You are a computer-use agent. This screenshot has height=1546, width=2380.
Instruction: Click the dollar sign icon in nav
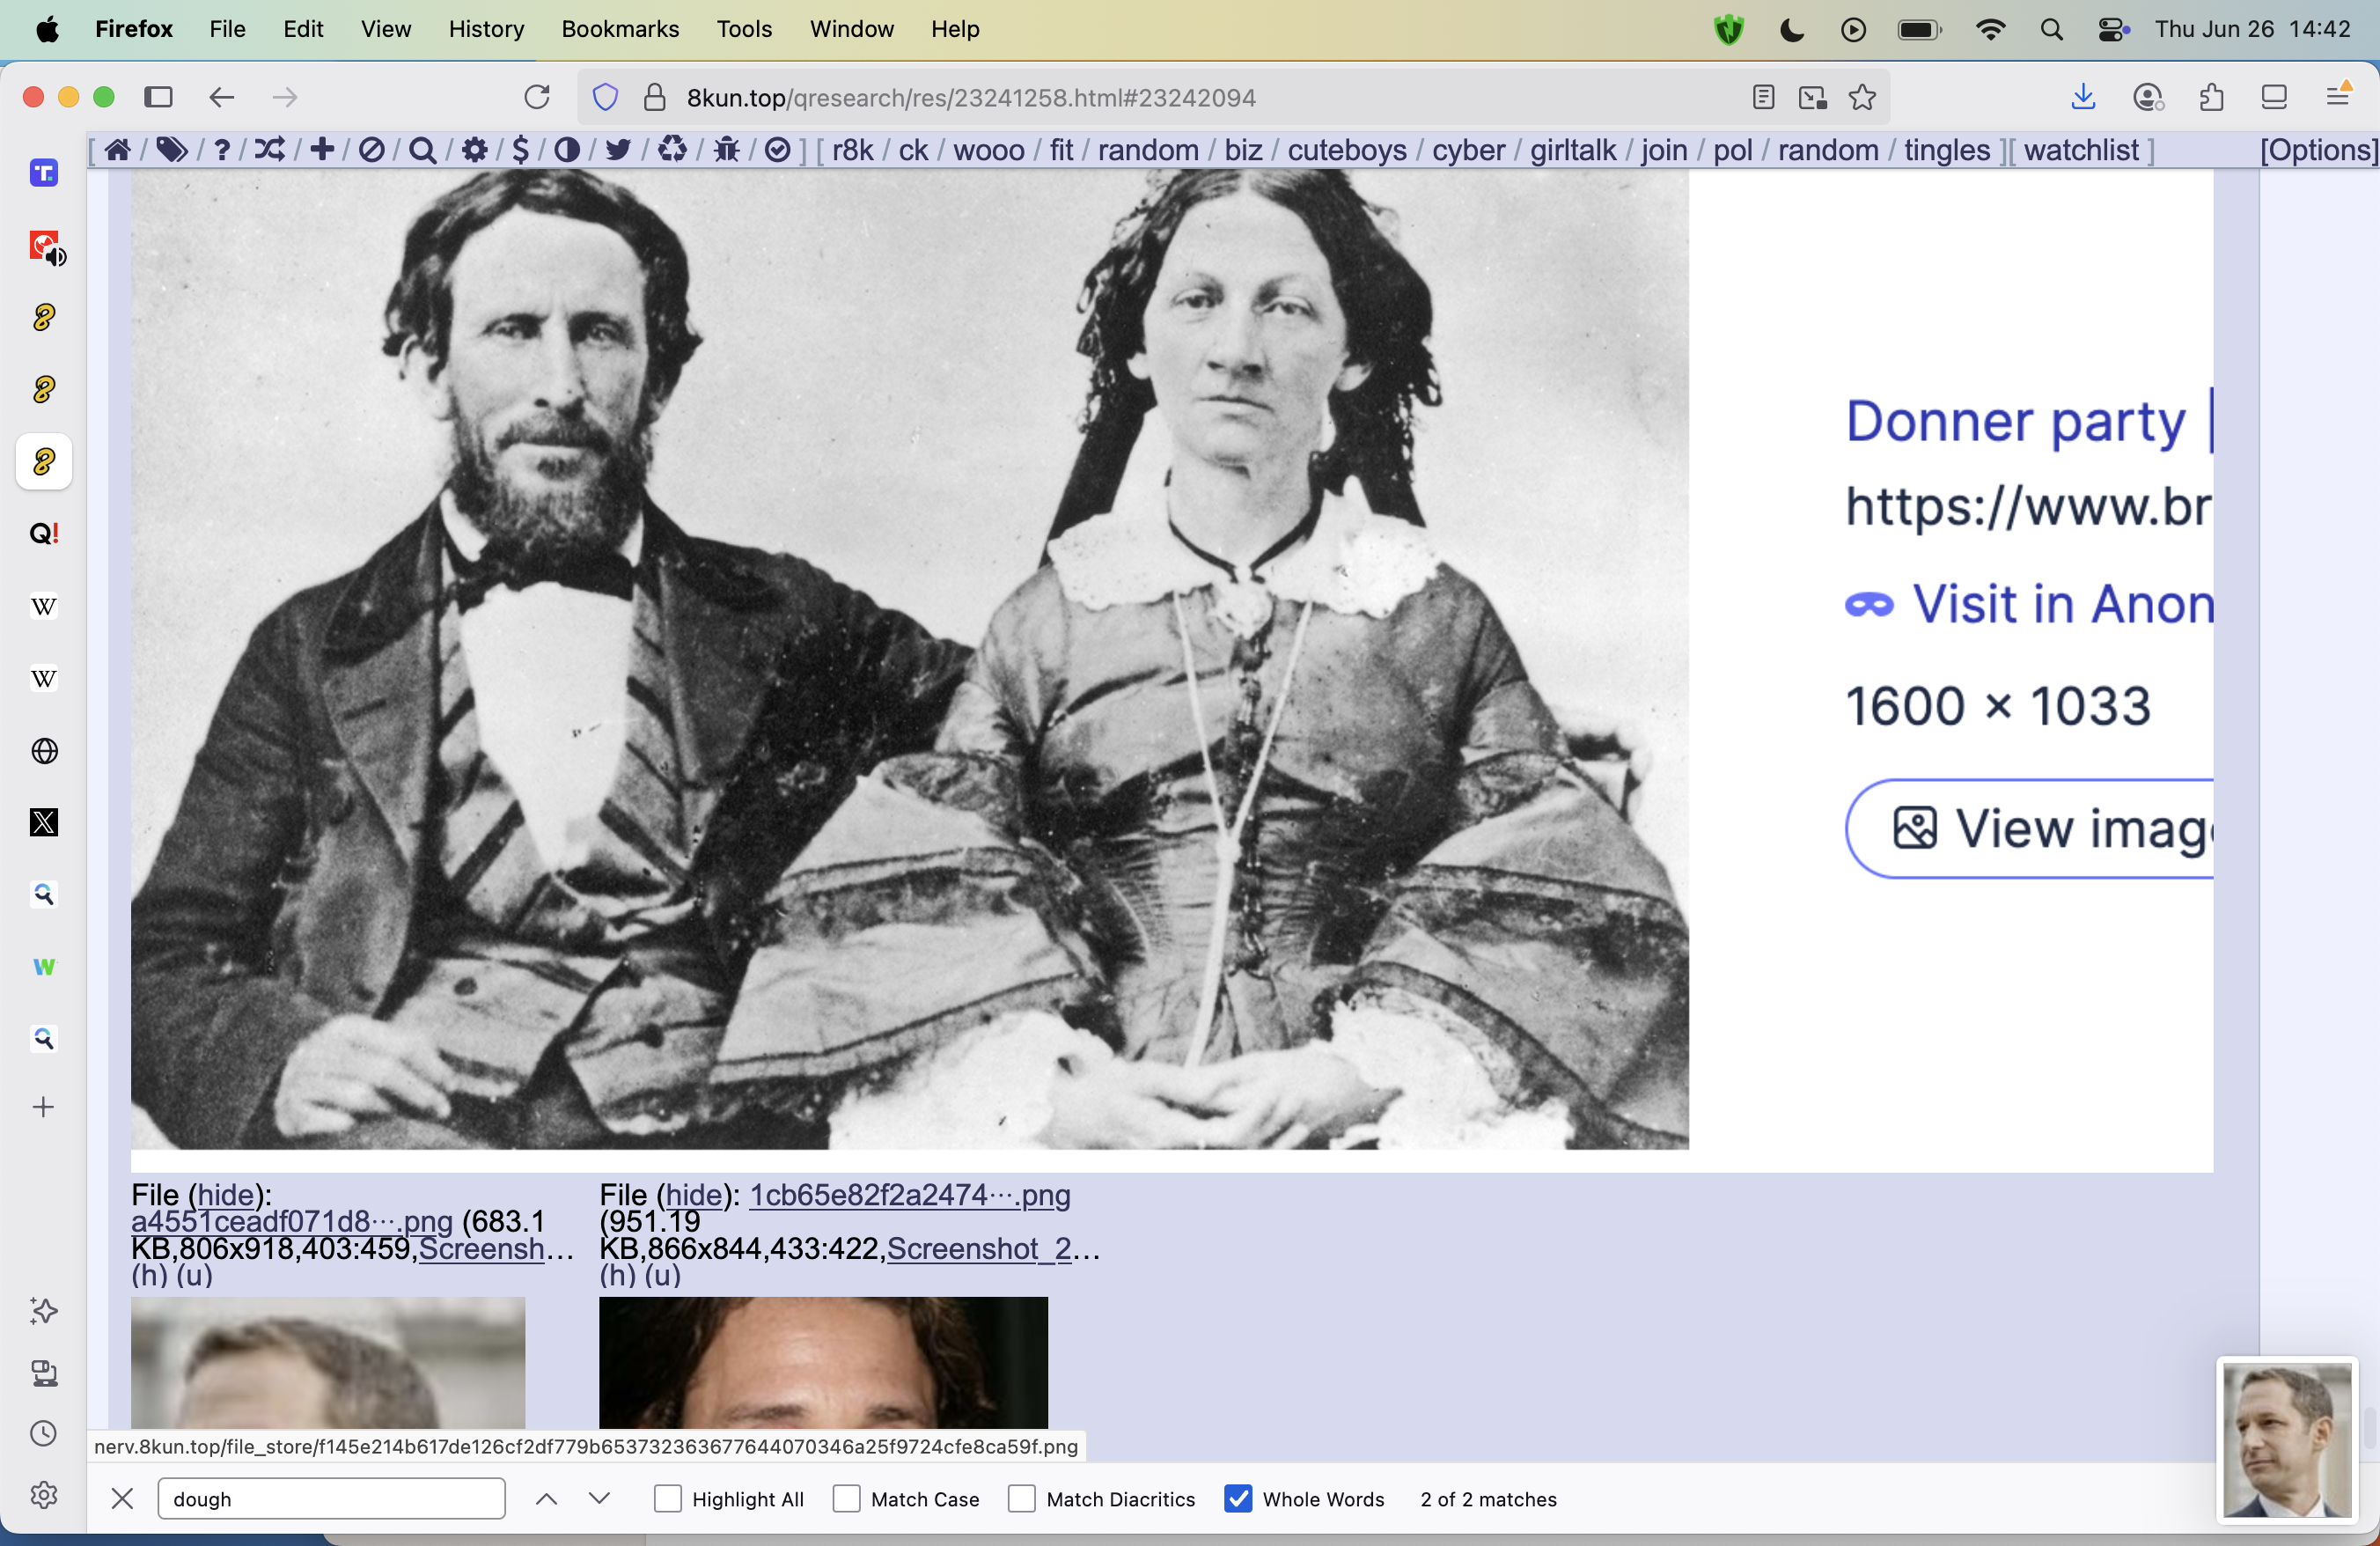point(520,150)
